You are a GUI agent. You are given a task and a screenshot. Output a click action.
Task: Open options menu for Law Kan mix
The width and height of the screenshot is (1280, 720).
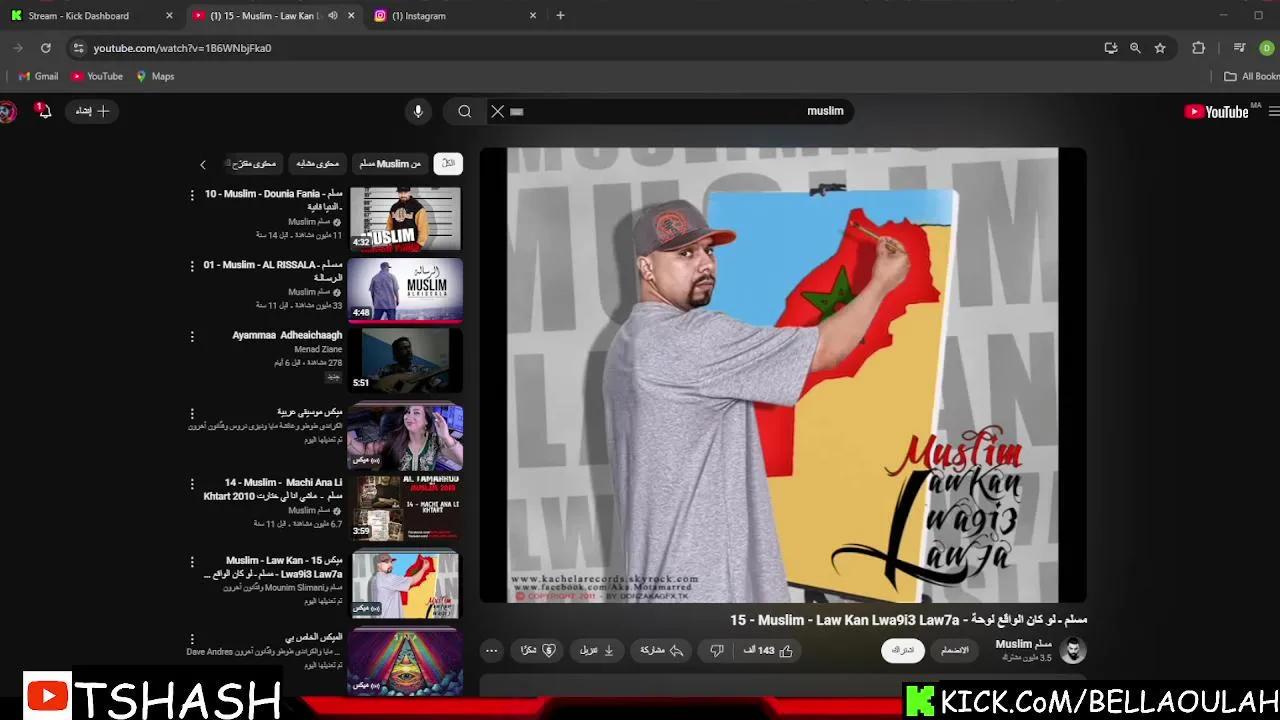(x=192, y=562)
